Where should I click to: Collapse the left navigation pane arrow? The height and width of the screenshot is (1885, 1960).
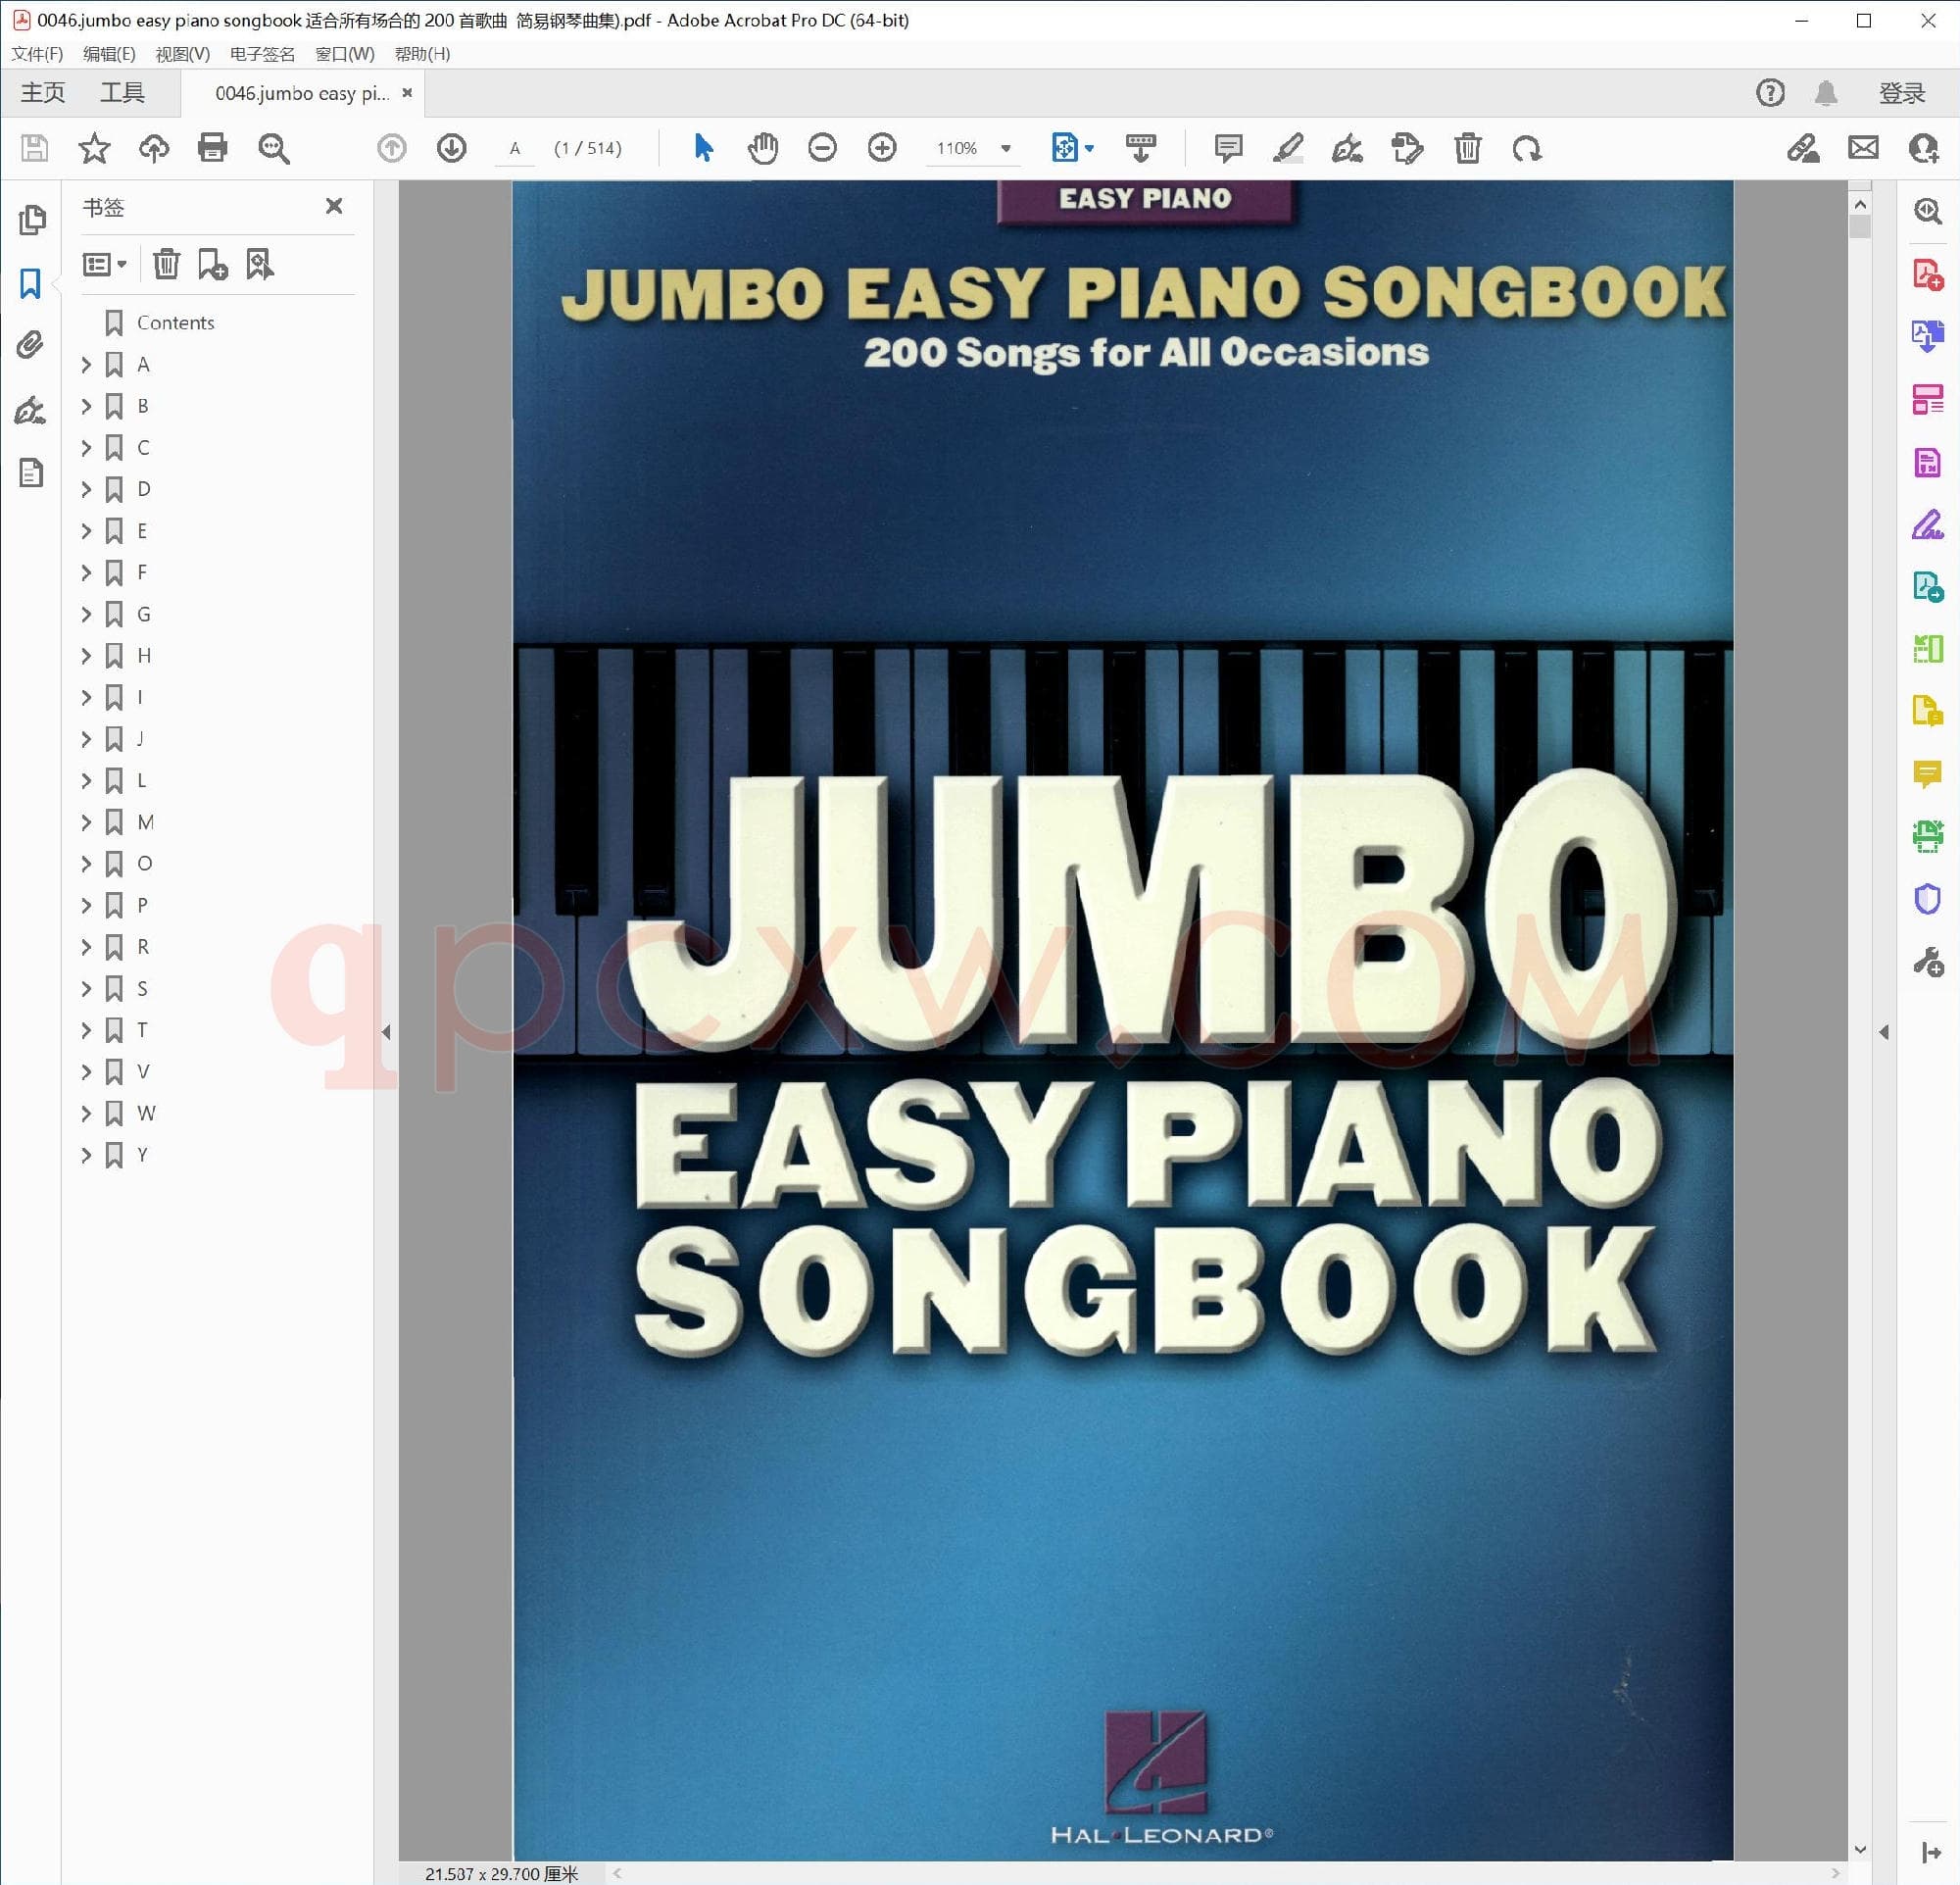coord(386,1032)
